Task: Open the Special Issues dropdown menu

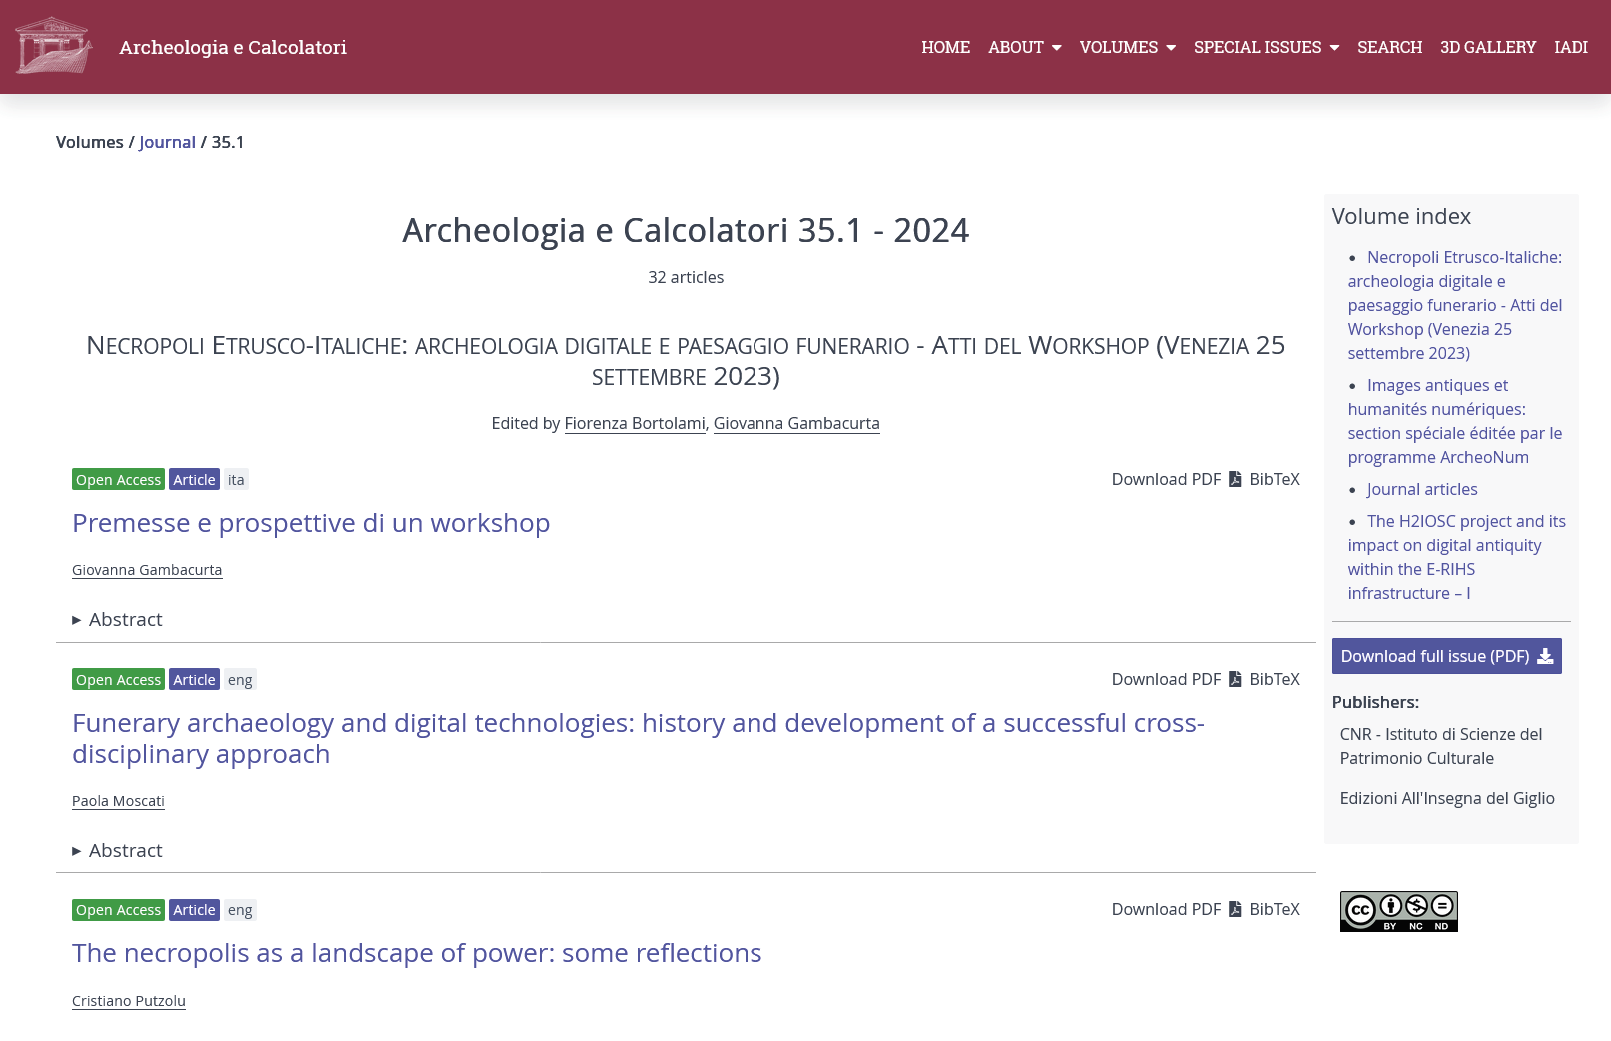Action: [1266, 47]
